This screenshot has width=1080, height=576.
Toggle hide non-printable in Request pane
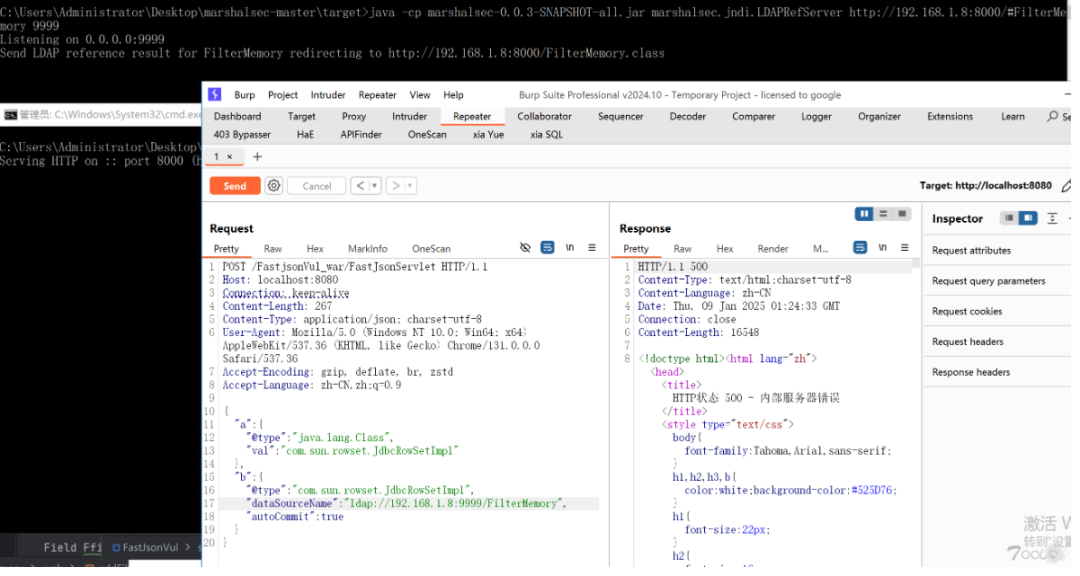(x=526, y=247)
